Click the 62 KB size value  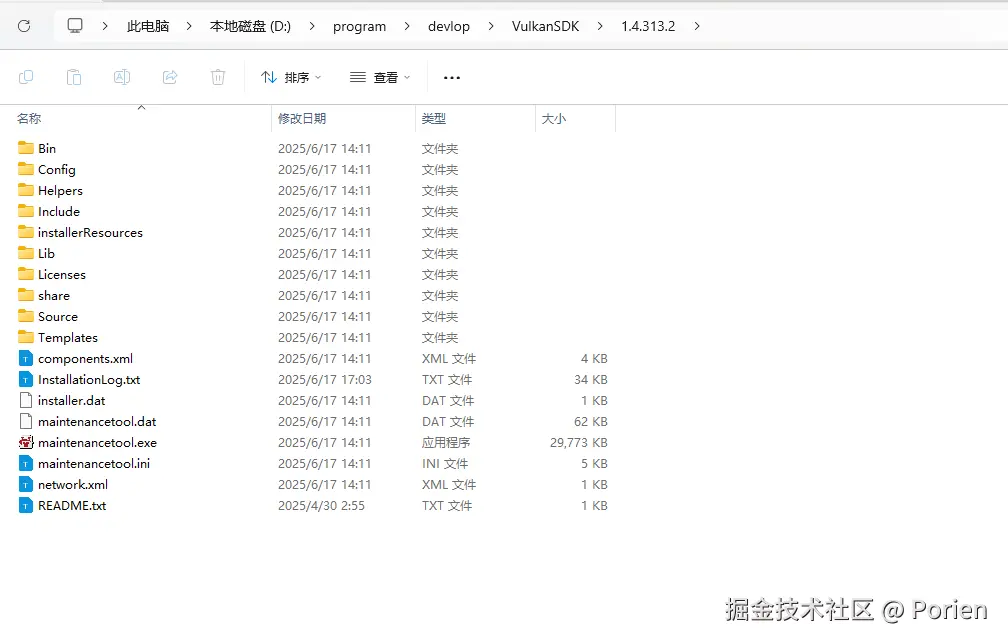(x=591, y=422)
